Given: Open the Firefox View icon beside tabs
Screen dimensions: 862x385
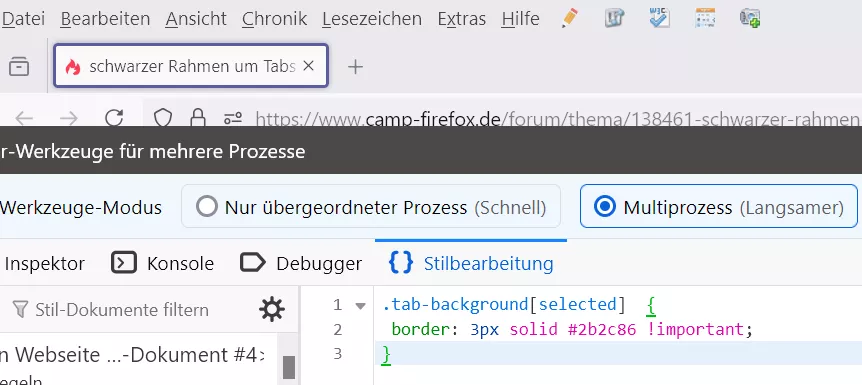Looking at the screenshot, I should (19, 67).
